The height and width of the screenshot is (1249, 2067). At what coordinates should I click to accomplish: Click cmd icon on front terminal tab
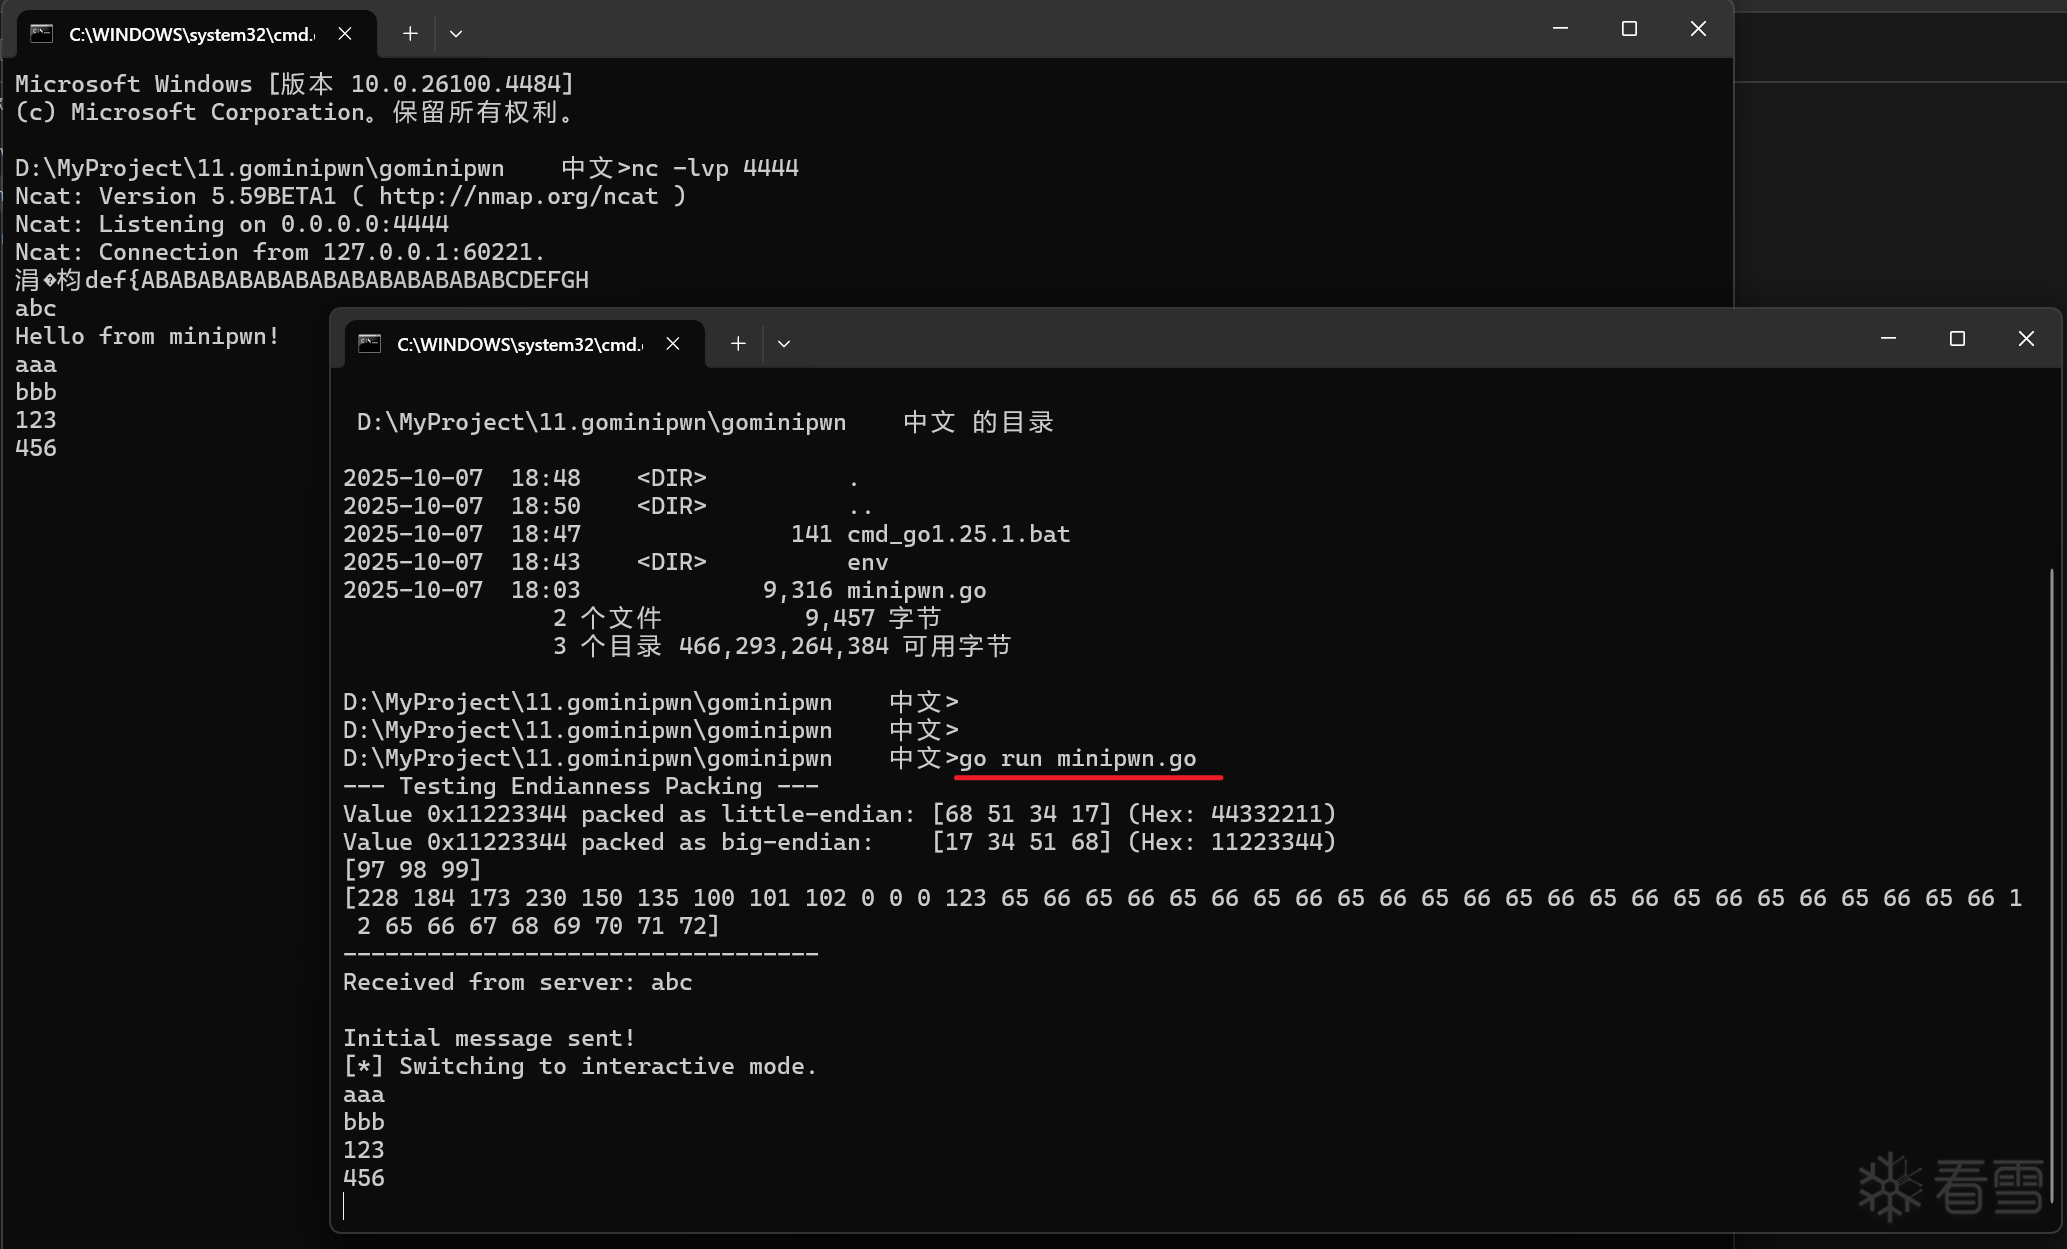coord(370,344)
